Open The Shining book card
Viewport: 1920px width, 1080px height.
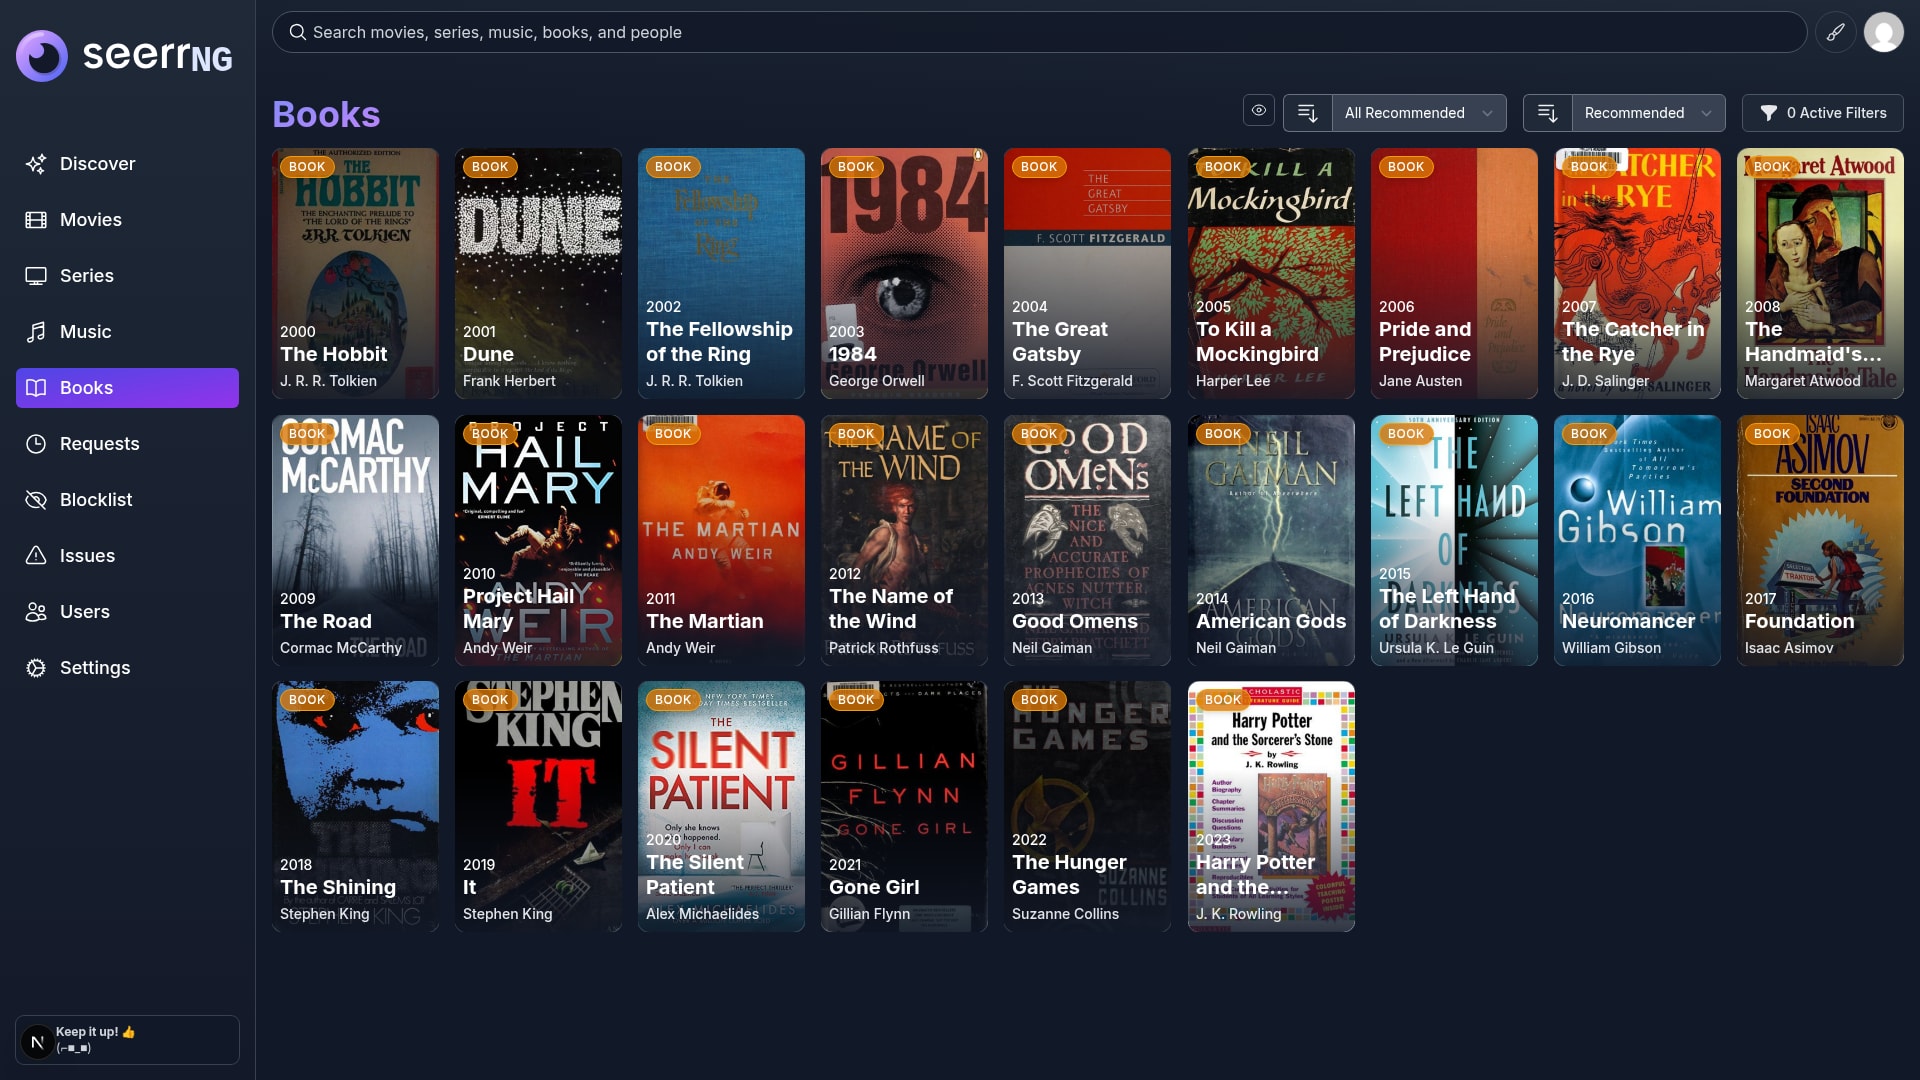coord(355,807)
